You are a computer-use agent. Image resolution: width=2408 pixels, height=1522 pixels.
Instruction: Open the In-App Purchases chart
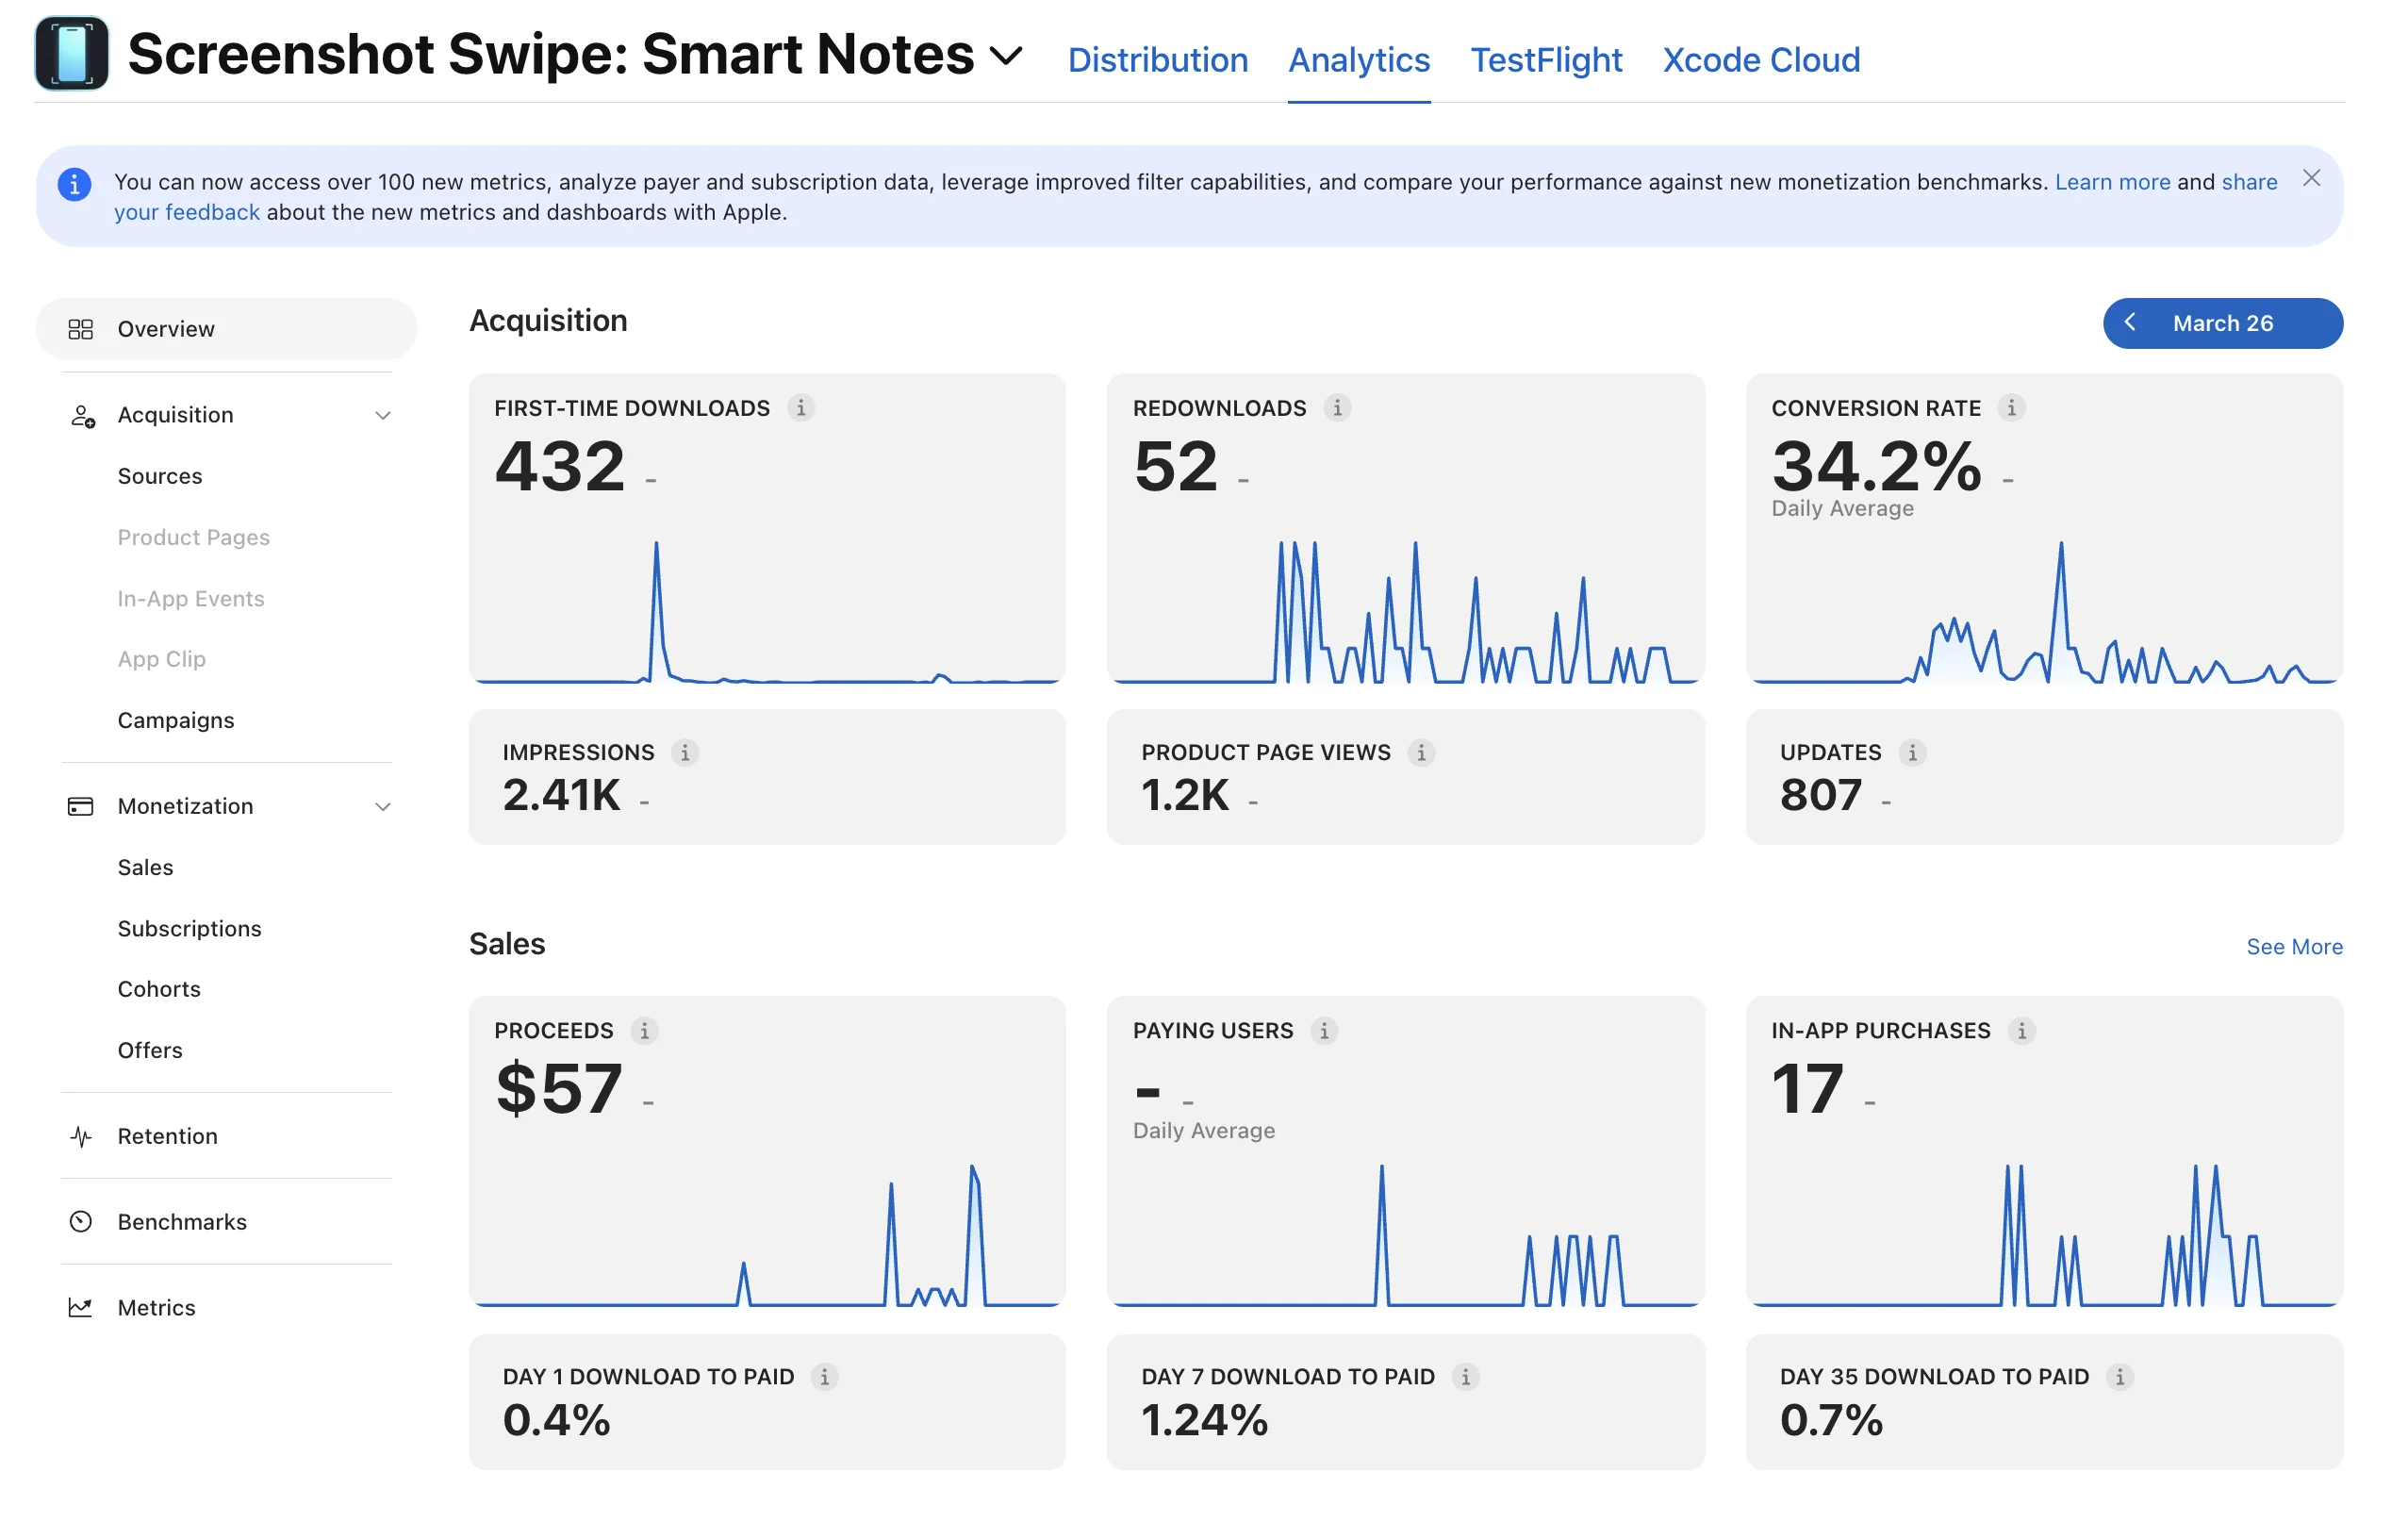(x=2043, y=1235)
